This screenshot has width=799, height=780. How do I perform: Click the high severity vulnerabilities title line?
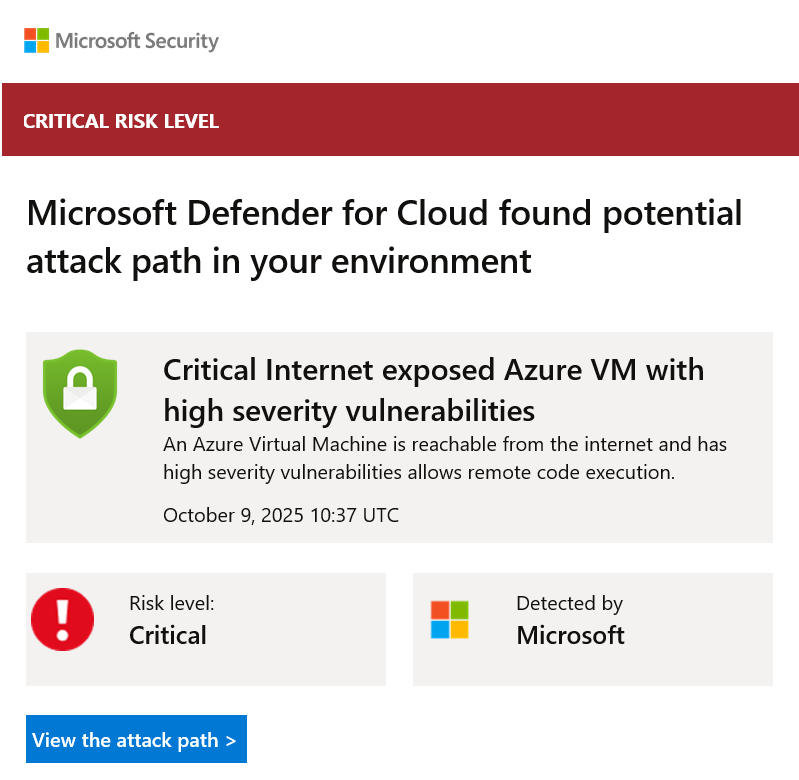[349, 411]
